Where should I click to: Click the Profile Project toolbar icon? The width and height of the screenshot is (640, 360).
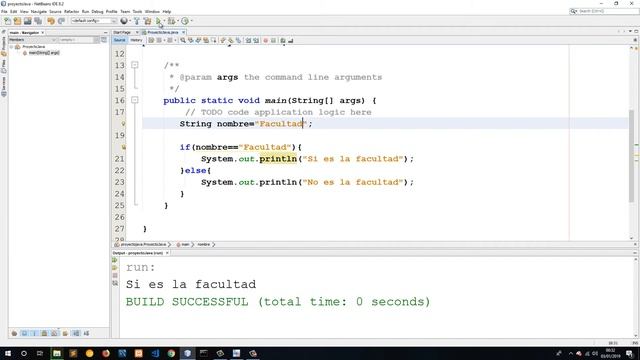click(185, 21)
